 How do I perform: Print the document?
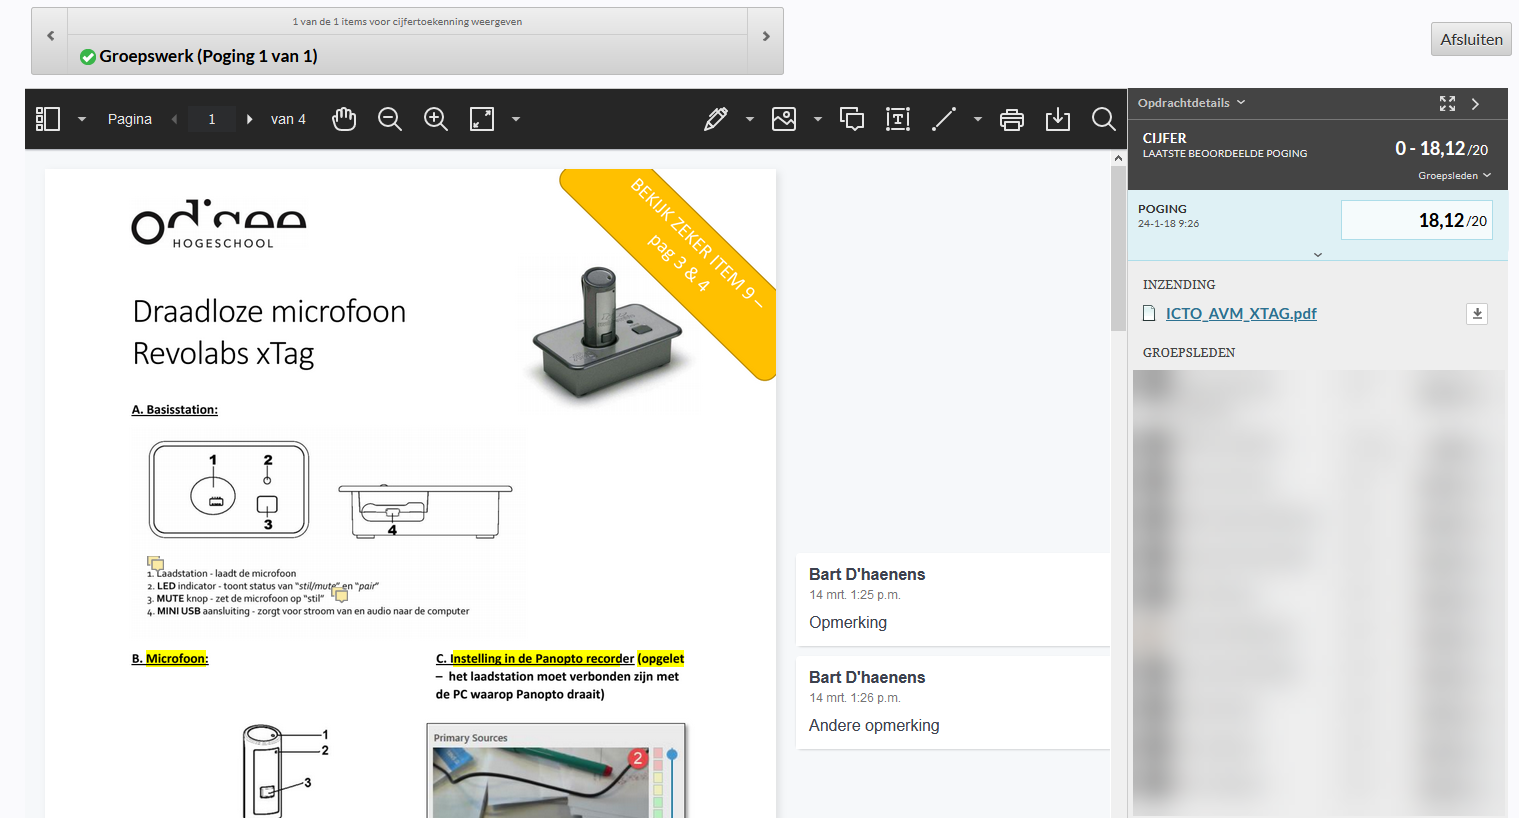1012,119
